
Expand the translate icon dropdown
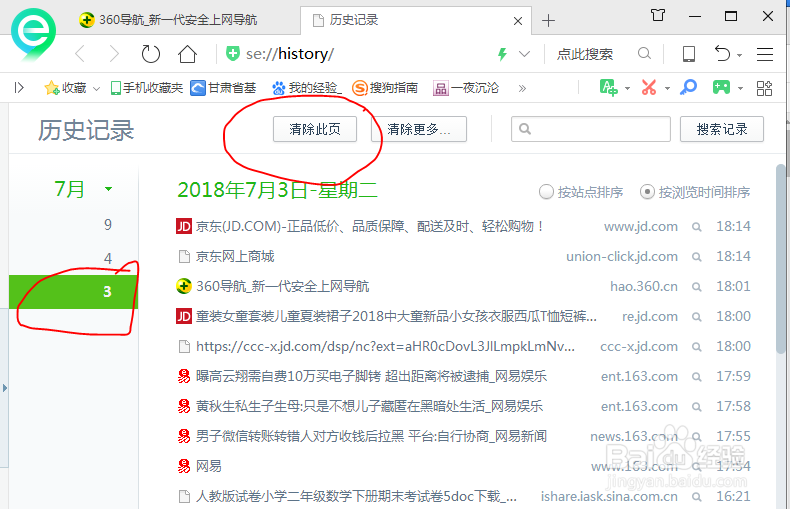[627, 89]
